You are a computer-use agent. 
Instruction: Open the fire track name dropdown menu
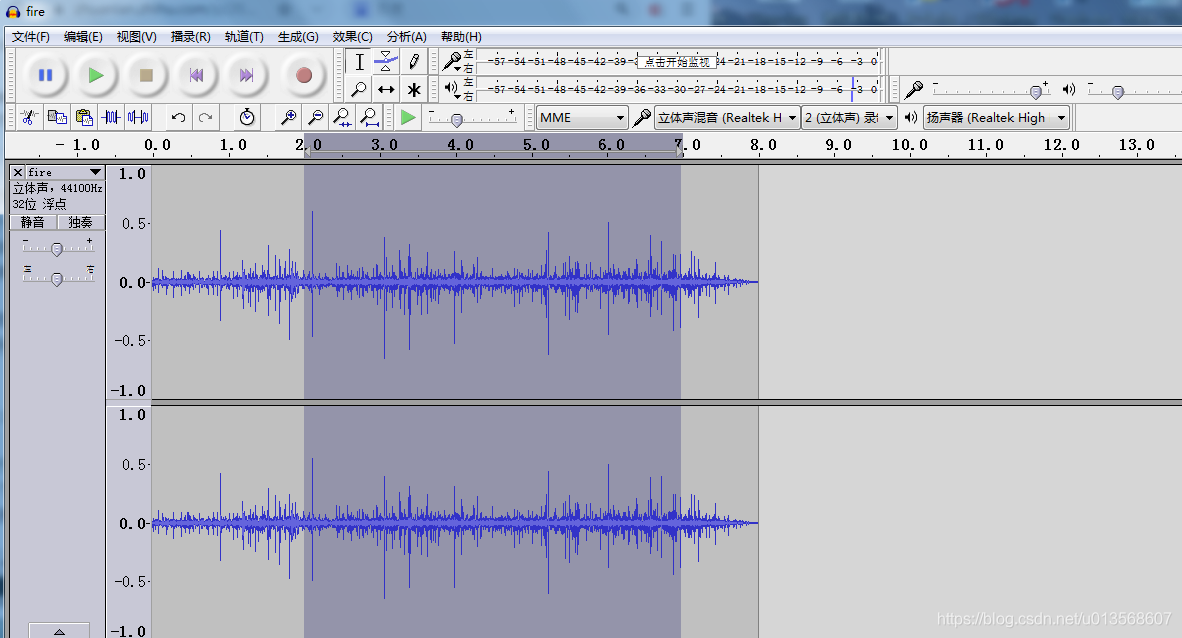click(65, 173)
